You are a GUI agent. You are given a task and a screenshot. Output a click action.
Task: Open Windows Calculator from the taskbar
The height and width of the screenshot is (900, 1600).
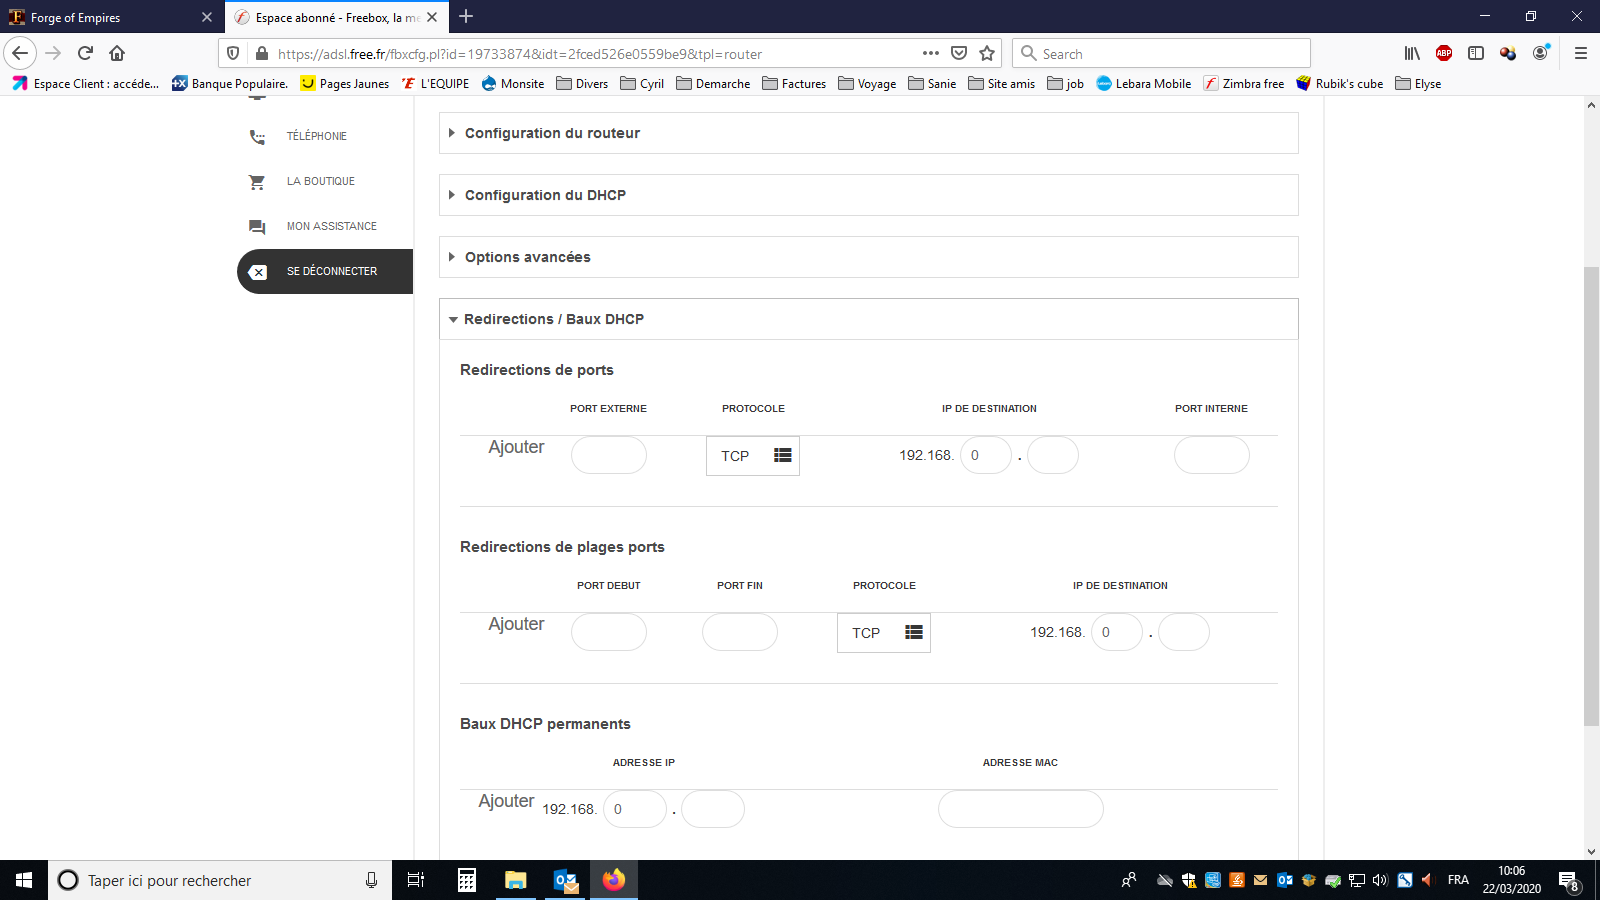[466, 880]
